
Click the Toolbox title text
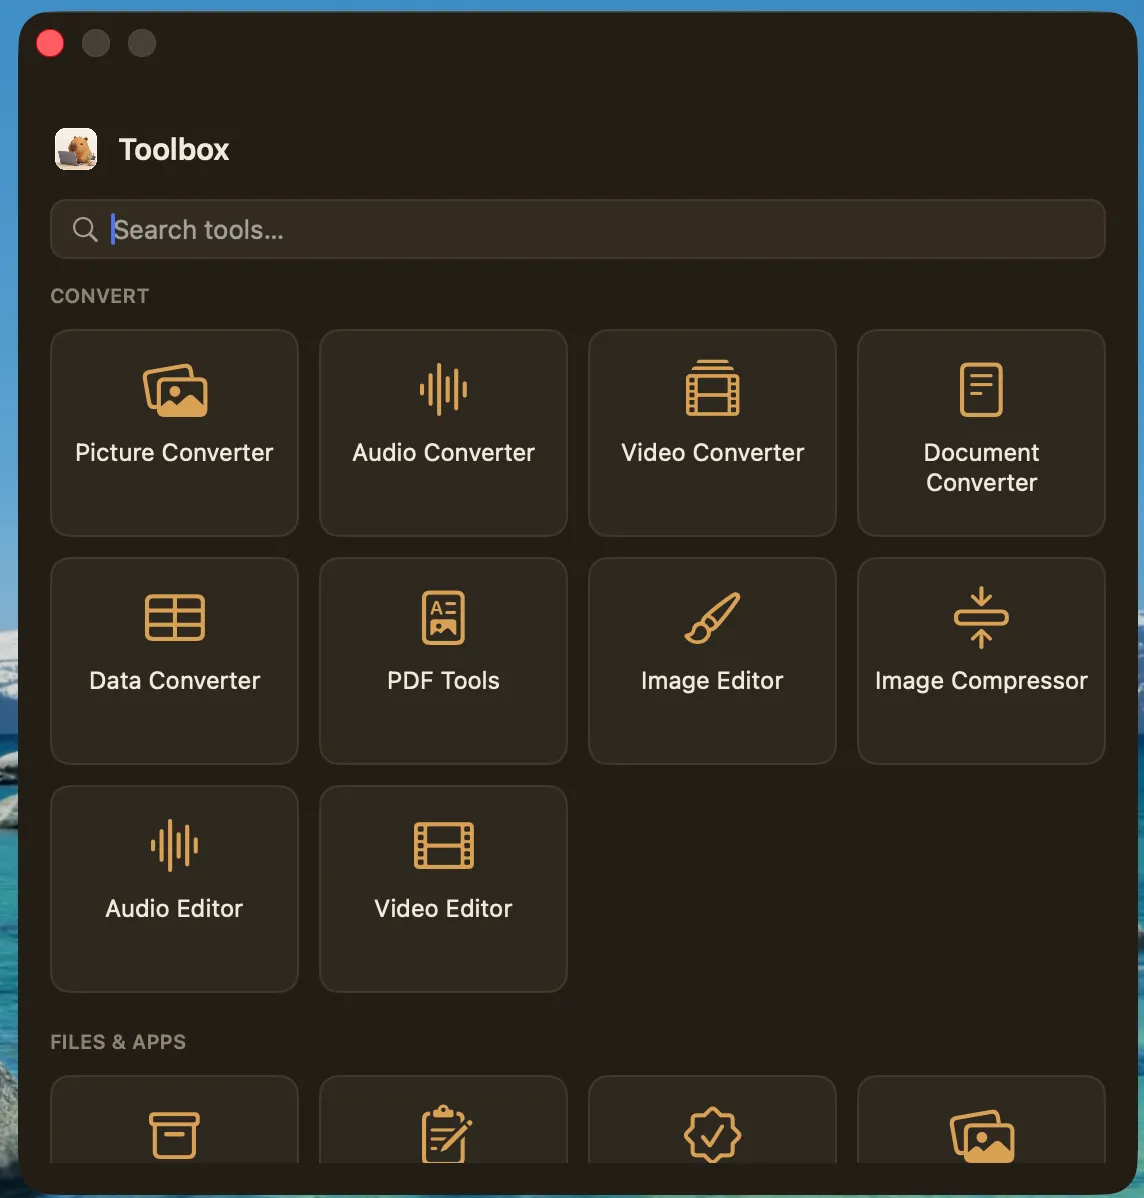(174, 150)
